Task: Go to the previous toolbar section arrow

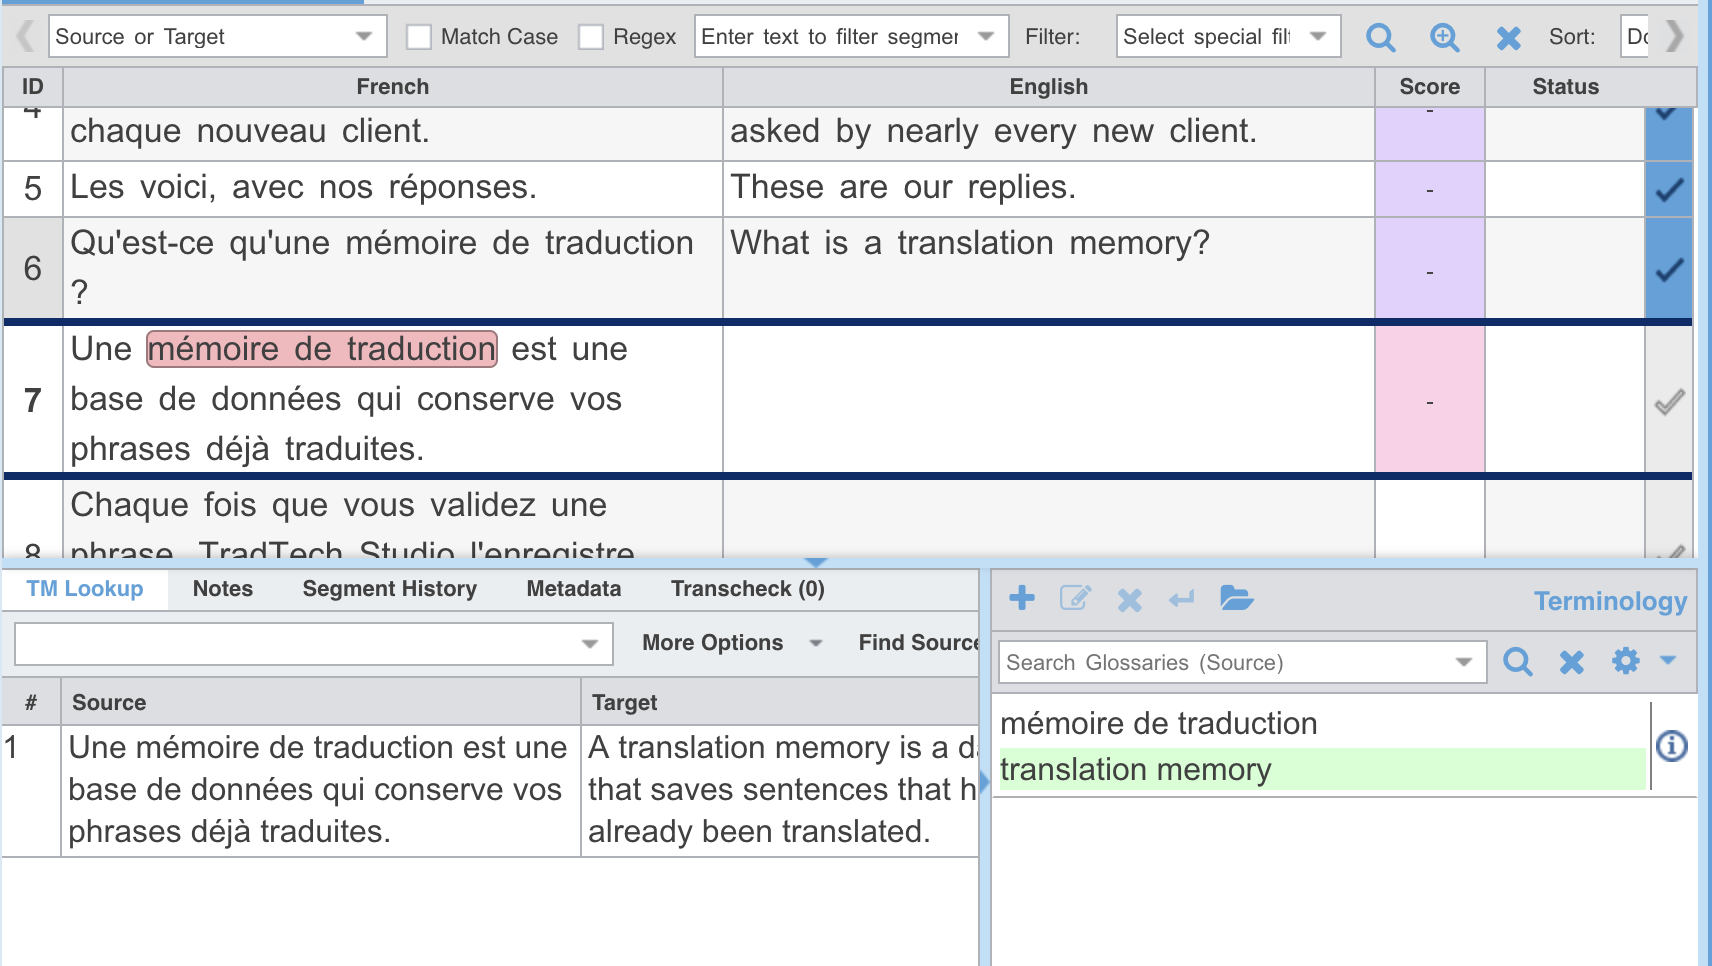Action: click(x=25, y=37)
